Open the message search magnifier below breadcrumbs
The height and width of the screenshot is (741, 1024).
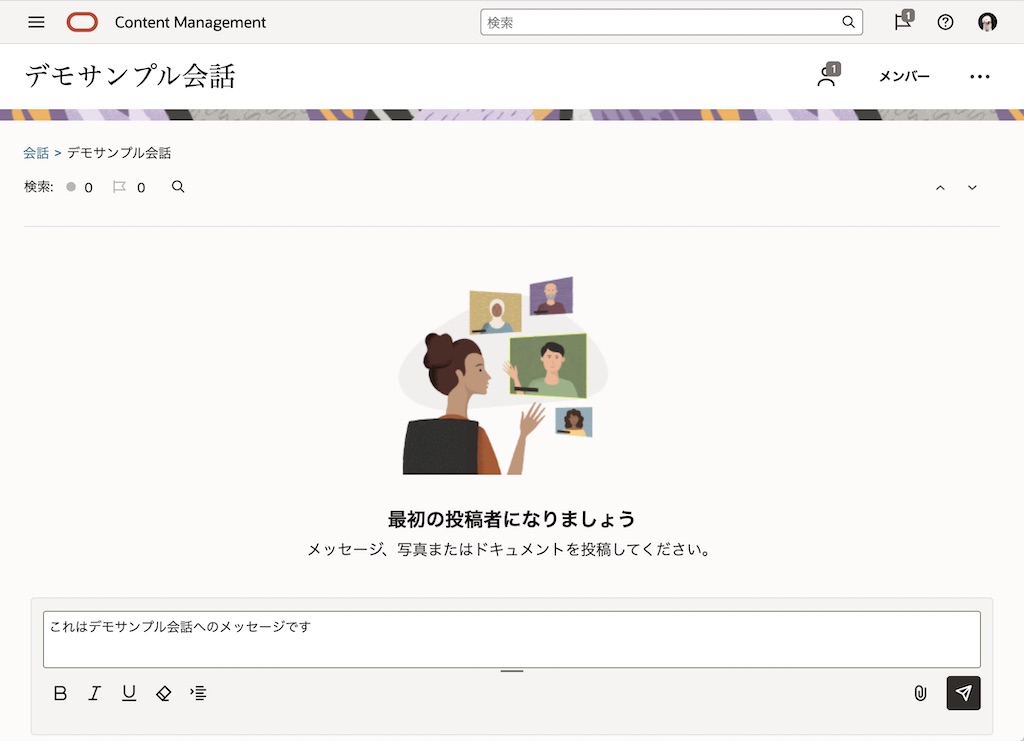pos(178,187)
